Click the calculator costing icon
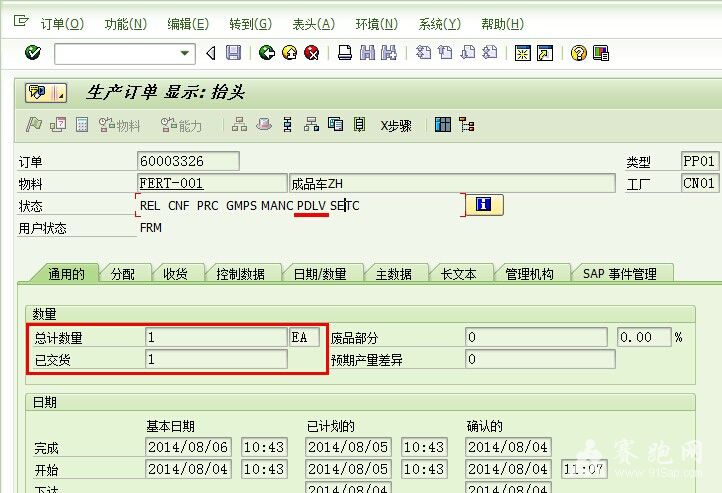This screenshot has width=722, height=493. point(82,124)
